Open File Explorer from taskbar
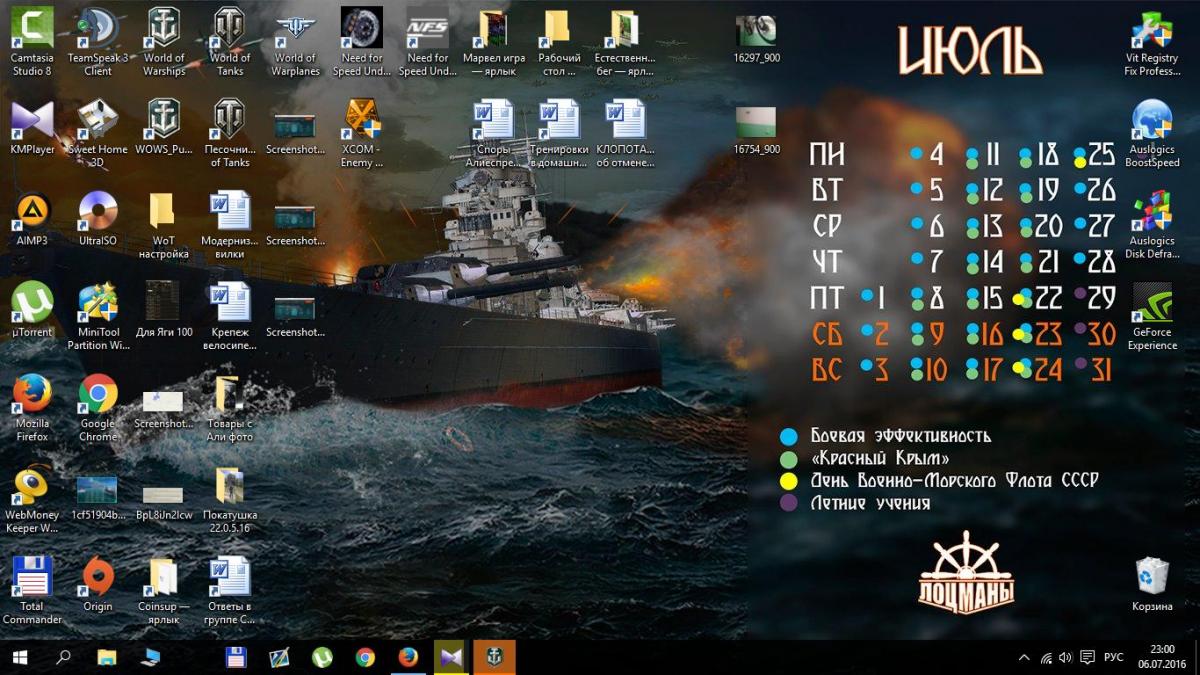This screenshot has width=1200, height=675. [107, 657]
